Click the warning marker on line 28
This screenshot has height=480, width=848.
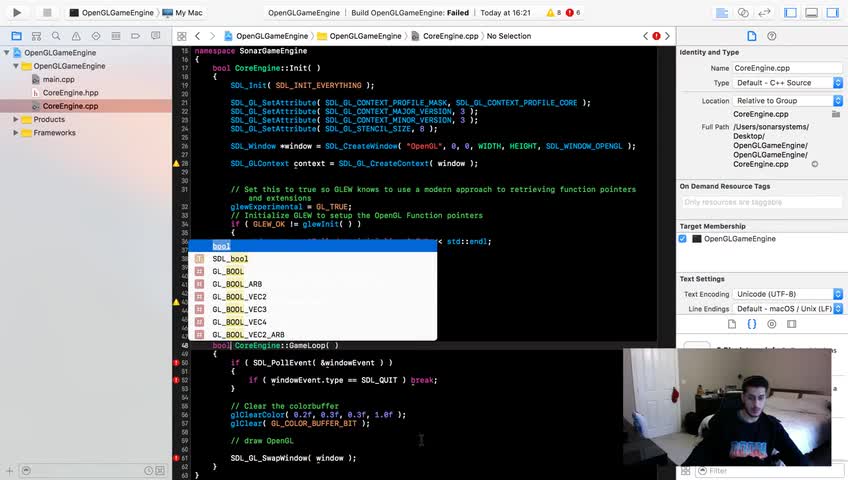(176, 163)
